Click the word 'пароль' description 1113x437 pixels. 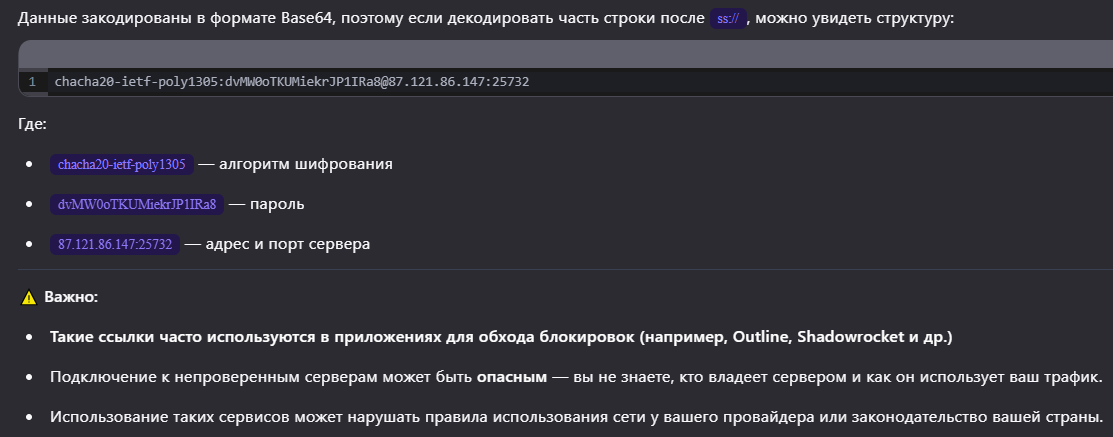point(277,204)
